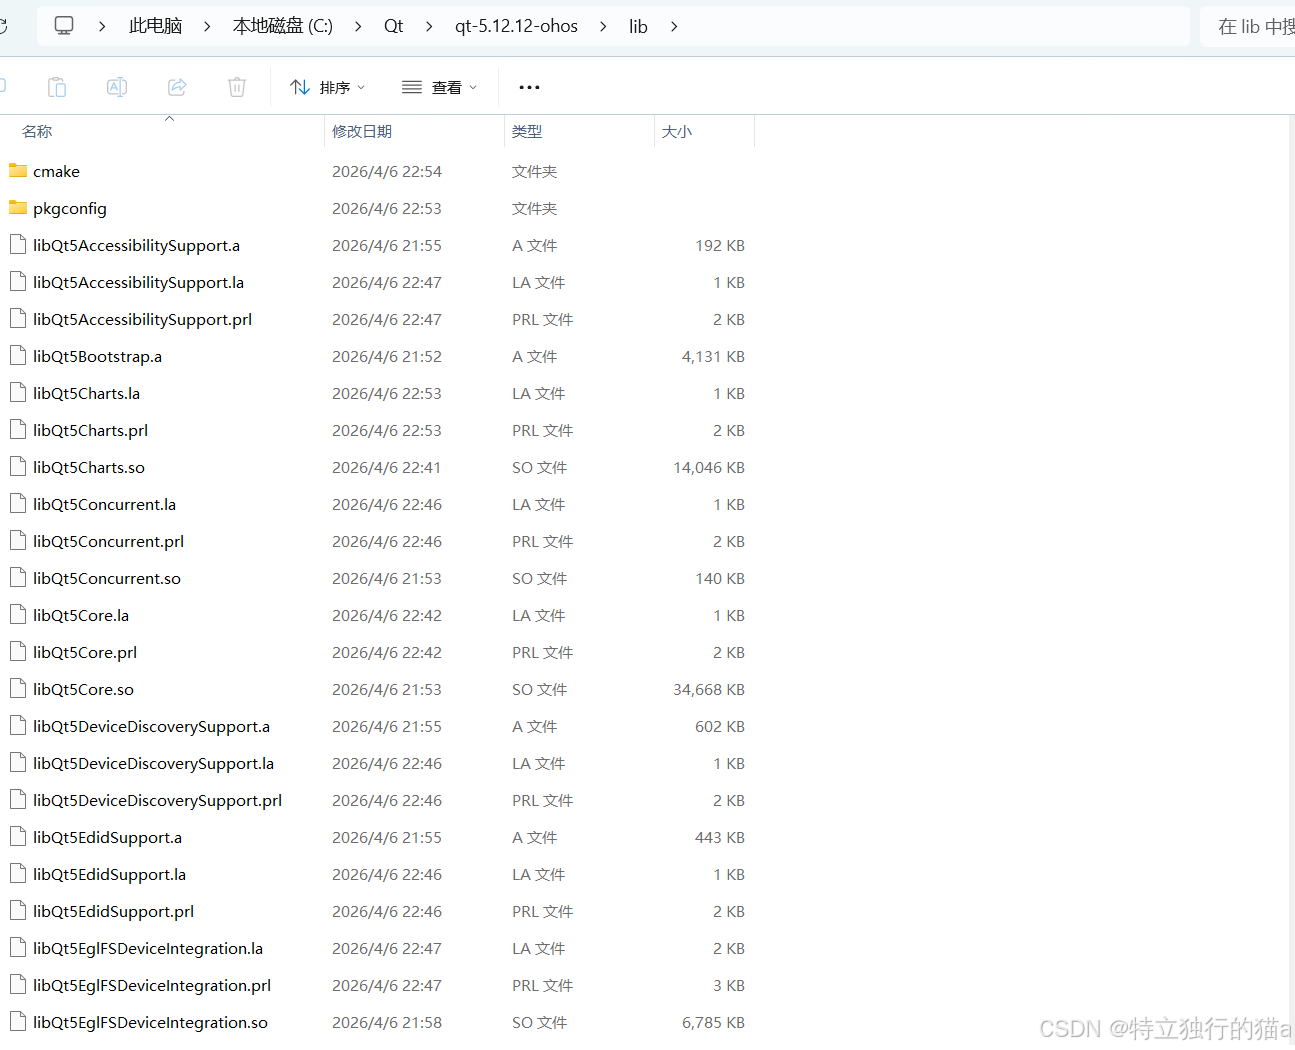This screenshot has height=1050, width=1295.
Task: Click file icon of libQt5AccessibilitySupport.a
Action: pos(18,245)
